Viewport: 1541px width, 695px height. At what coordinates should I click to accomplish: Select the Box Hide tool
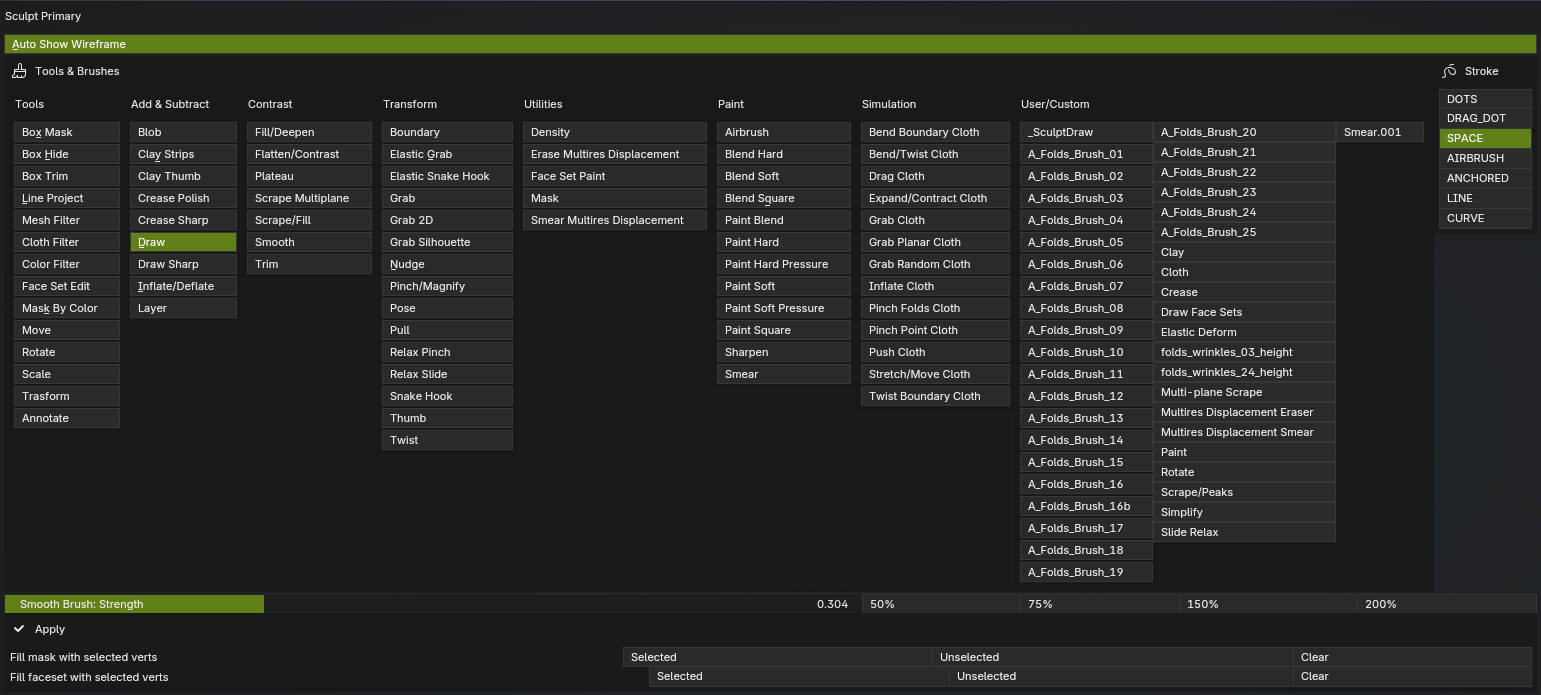click(x=67, y=154)
